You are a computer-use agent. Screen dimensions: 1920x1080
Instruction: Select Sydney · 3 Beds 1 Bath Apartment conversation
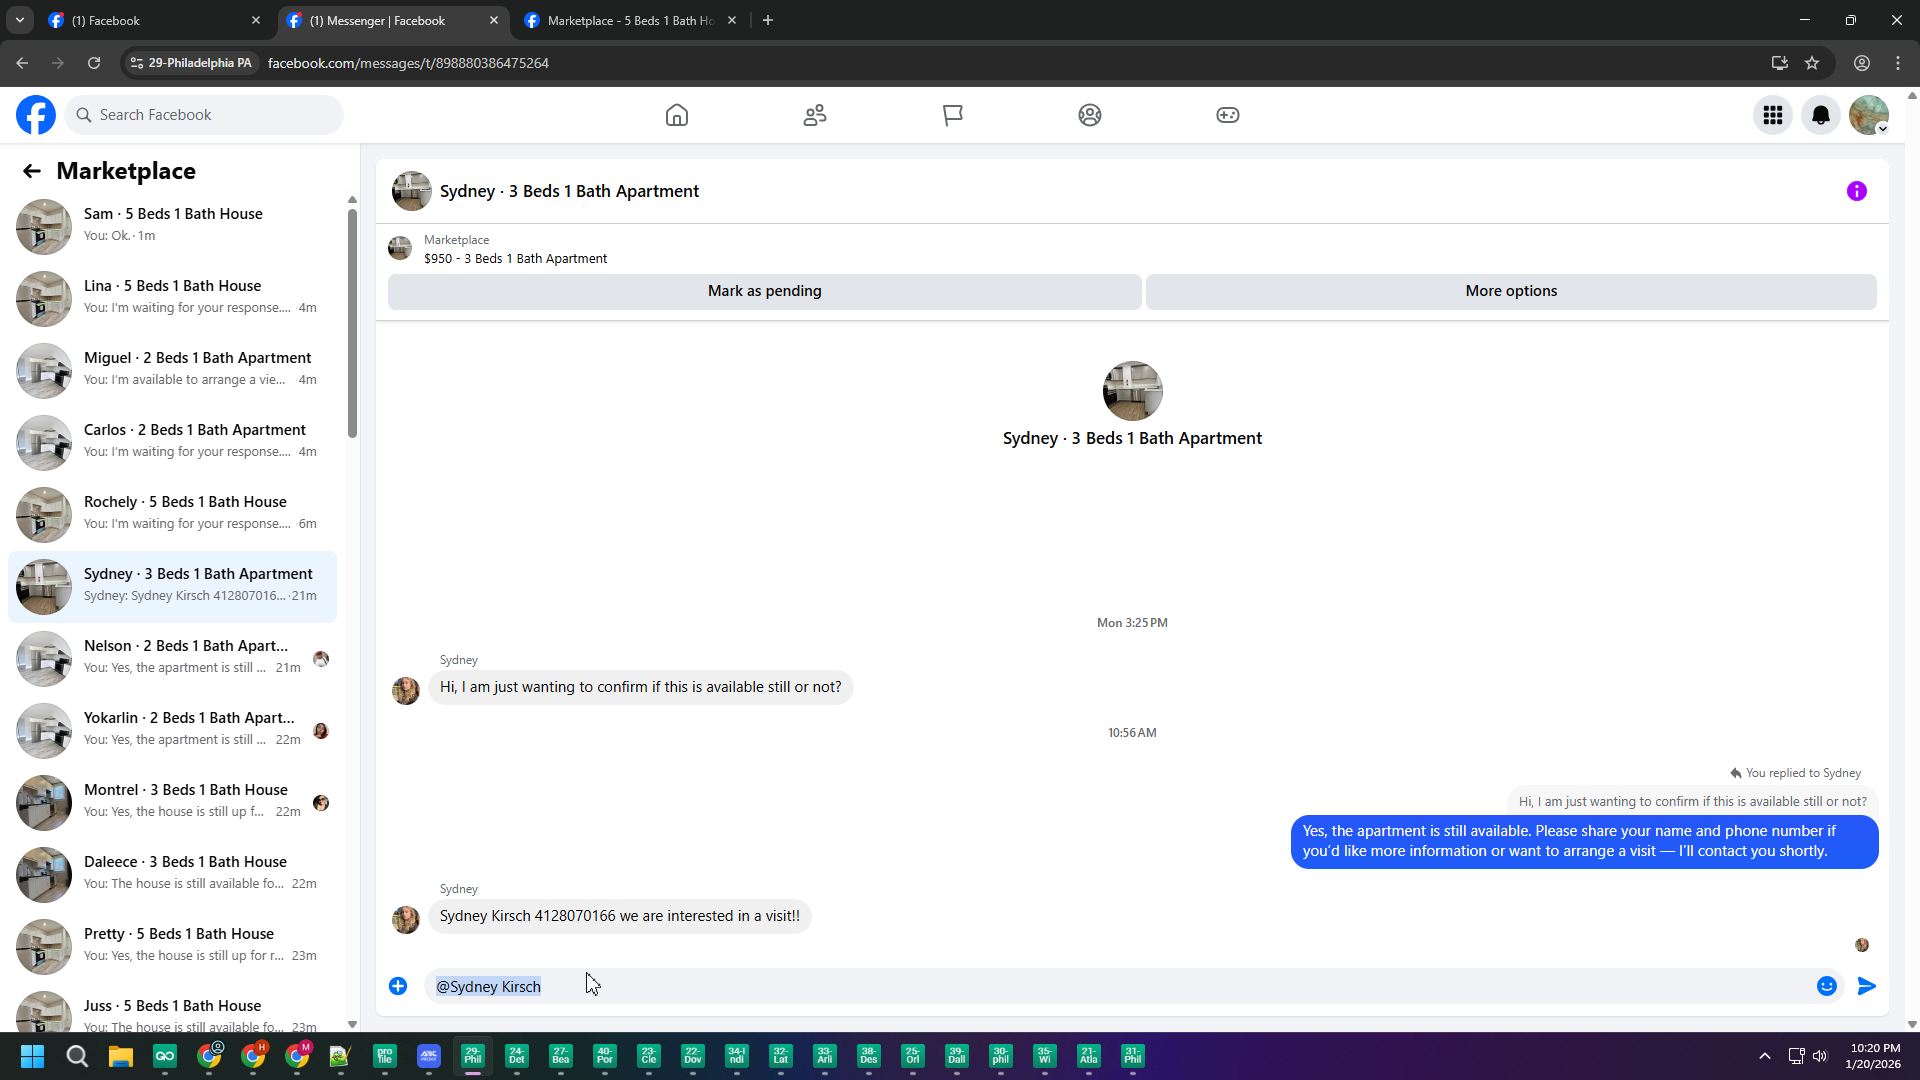[x=172, y=586]
